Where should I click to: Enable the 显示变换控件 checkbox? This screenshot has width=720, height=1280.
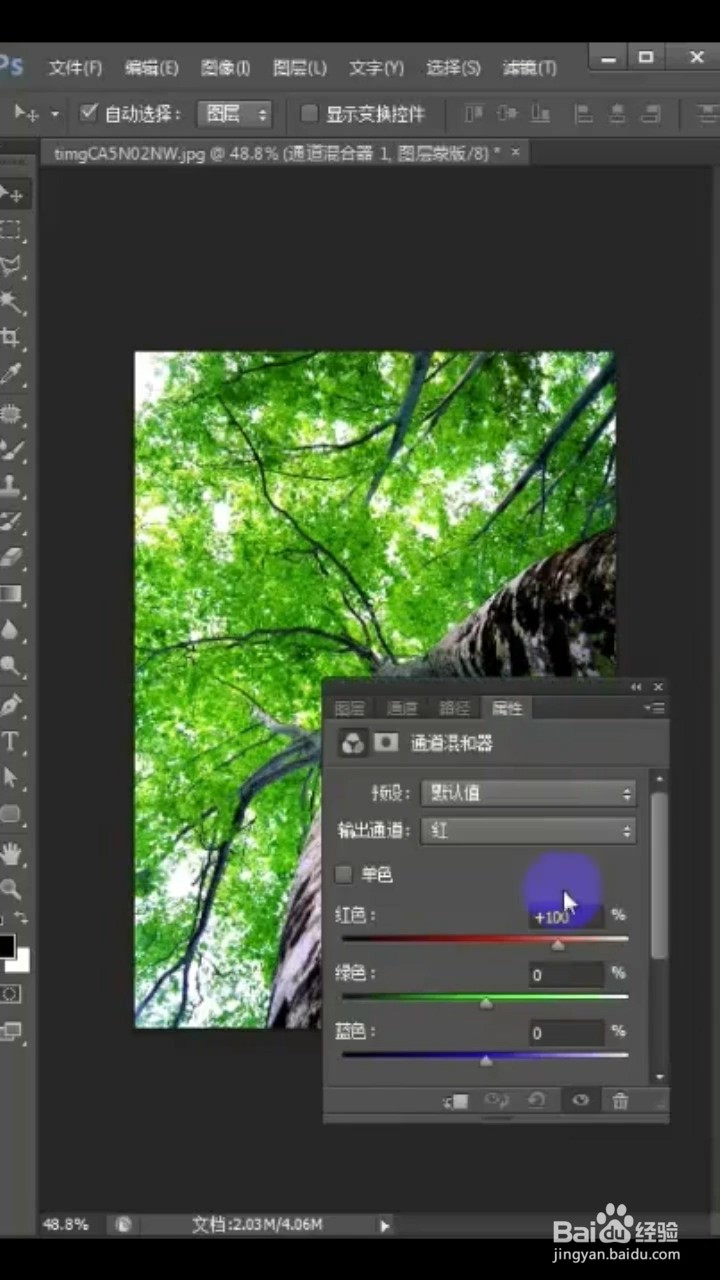tap(310, 113)
